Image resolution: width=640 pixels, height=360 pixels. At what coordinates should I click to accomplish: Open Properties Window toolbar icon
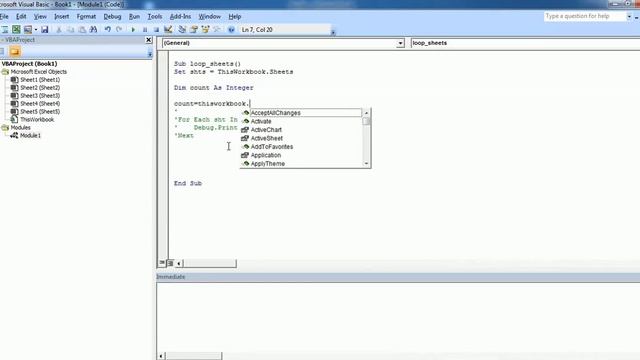coord(194,29)
